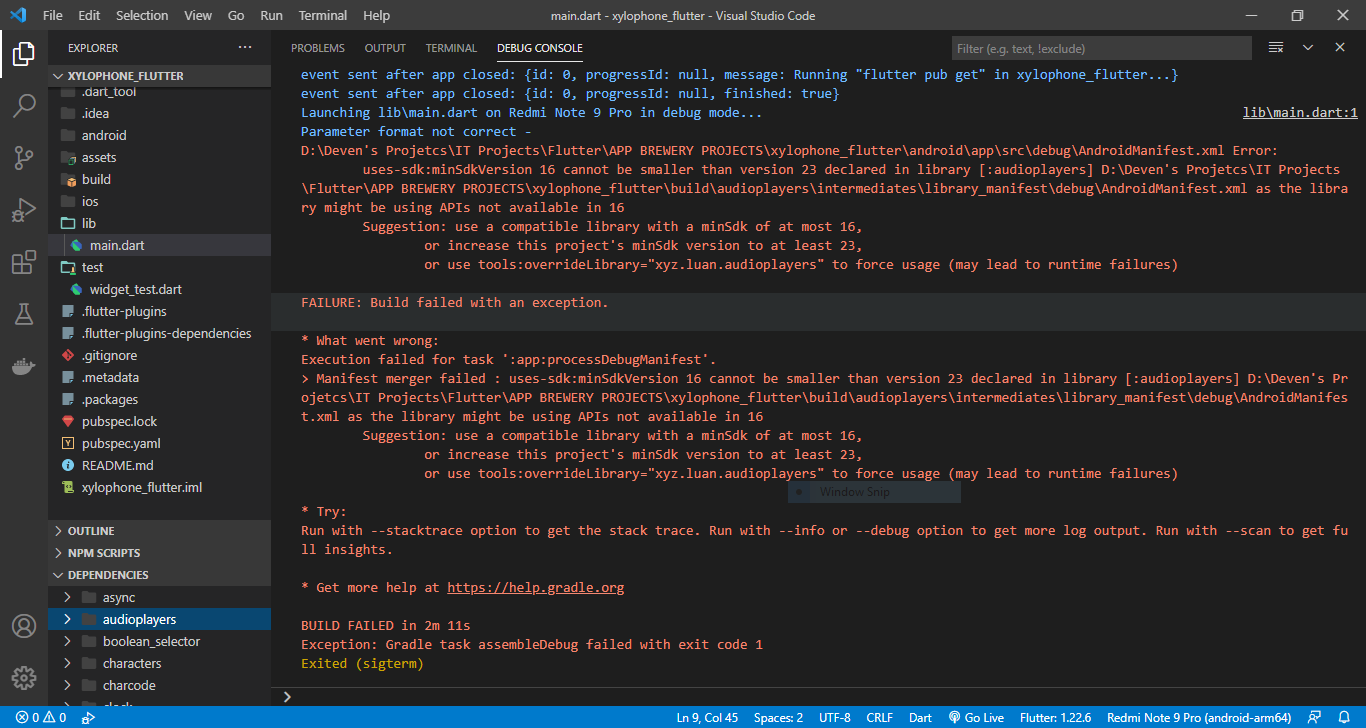Click the Visual Studio Code logo icon
This screenshot has width=1366, height=728.
[18, 15]
